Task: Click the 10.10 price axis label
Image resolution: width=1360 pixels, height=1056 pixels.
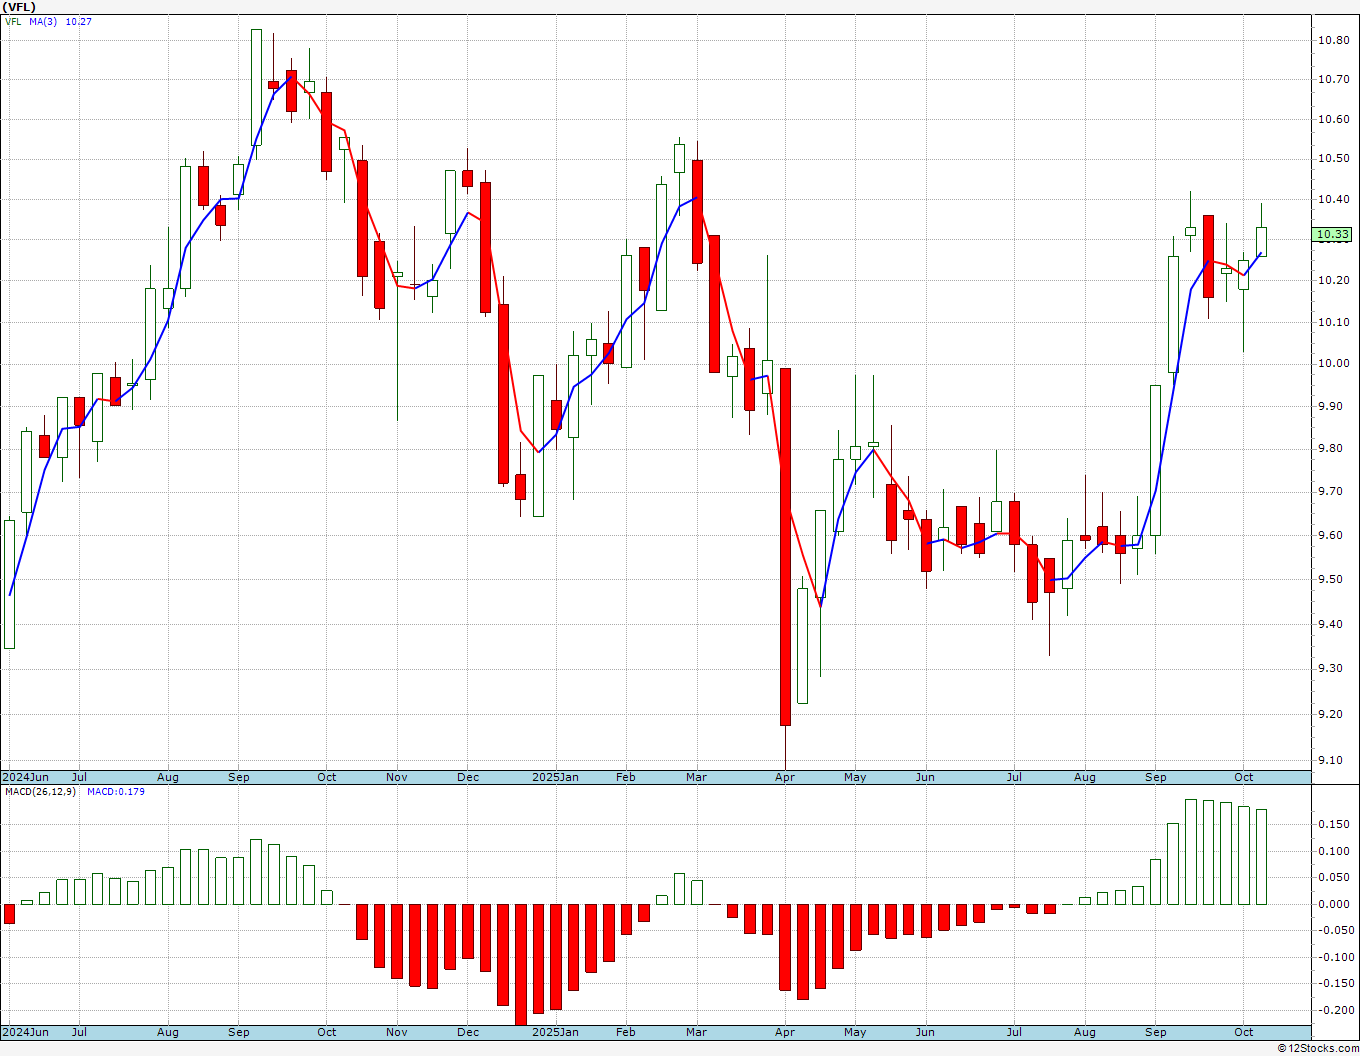Action: tap(1332, 322)
